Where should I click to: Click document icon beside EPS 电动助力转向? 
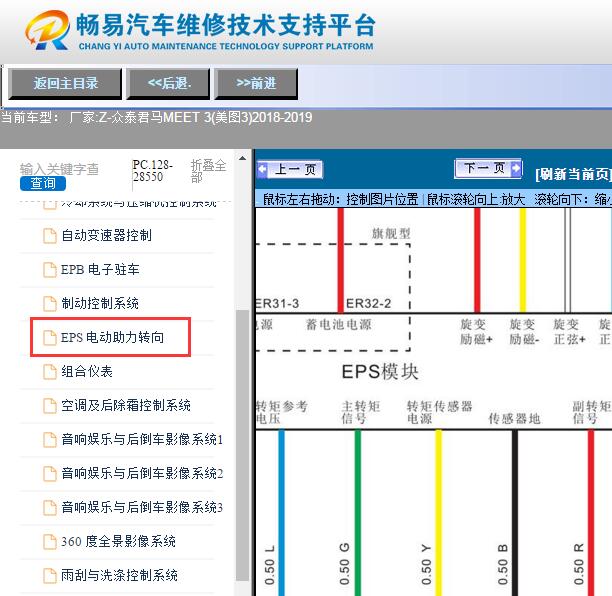pyautogui.click(x=50, y=338)
